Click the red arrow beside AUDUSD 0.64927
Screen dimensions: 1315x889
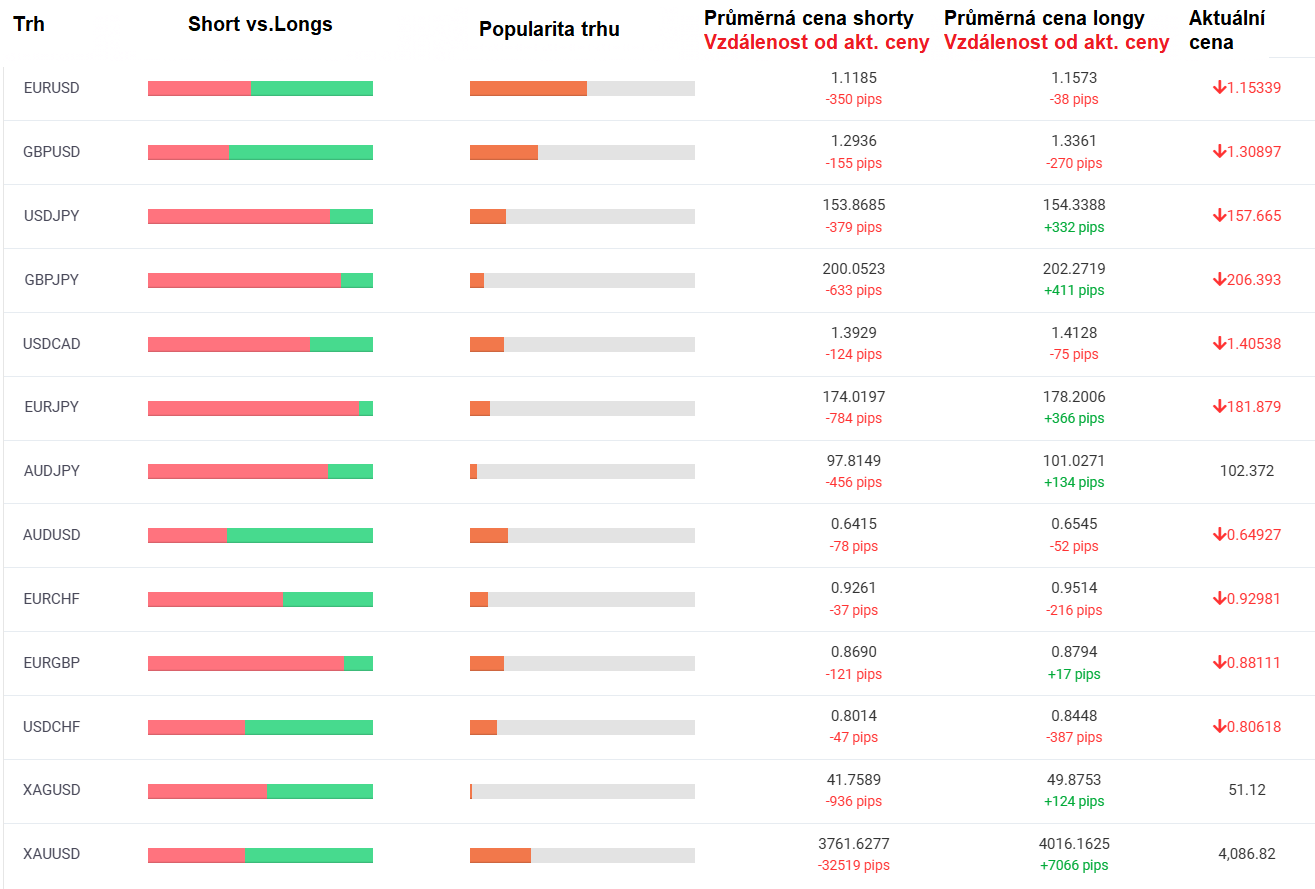1219,535
